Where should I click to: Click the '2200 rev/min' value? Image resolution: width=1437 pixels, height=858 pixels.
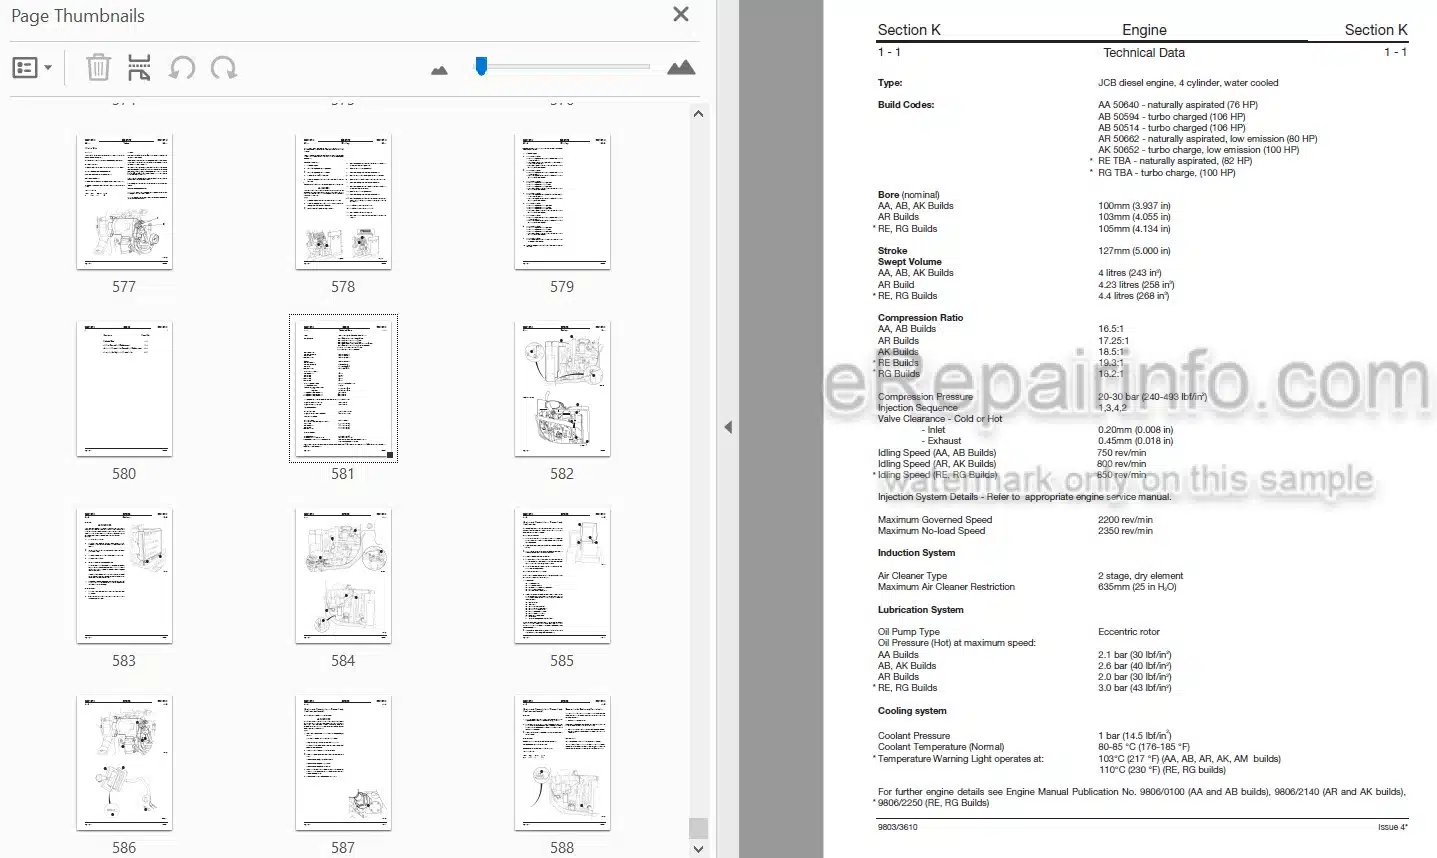[x=1125, y=520]
